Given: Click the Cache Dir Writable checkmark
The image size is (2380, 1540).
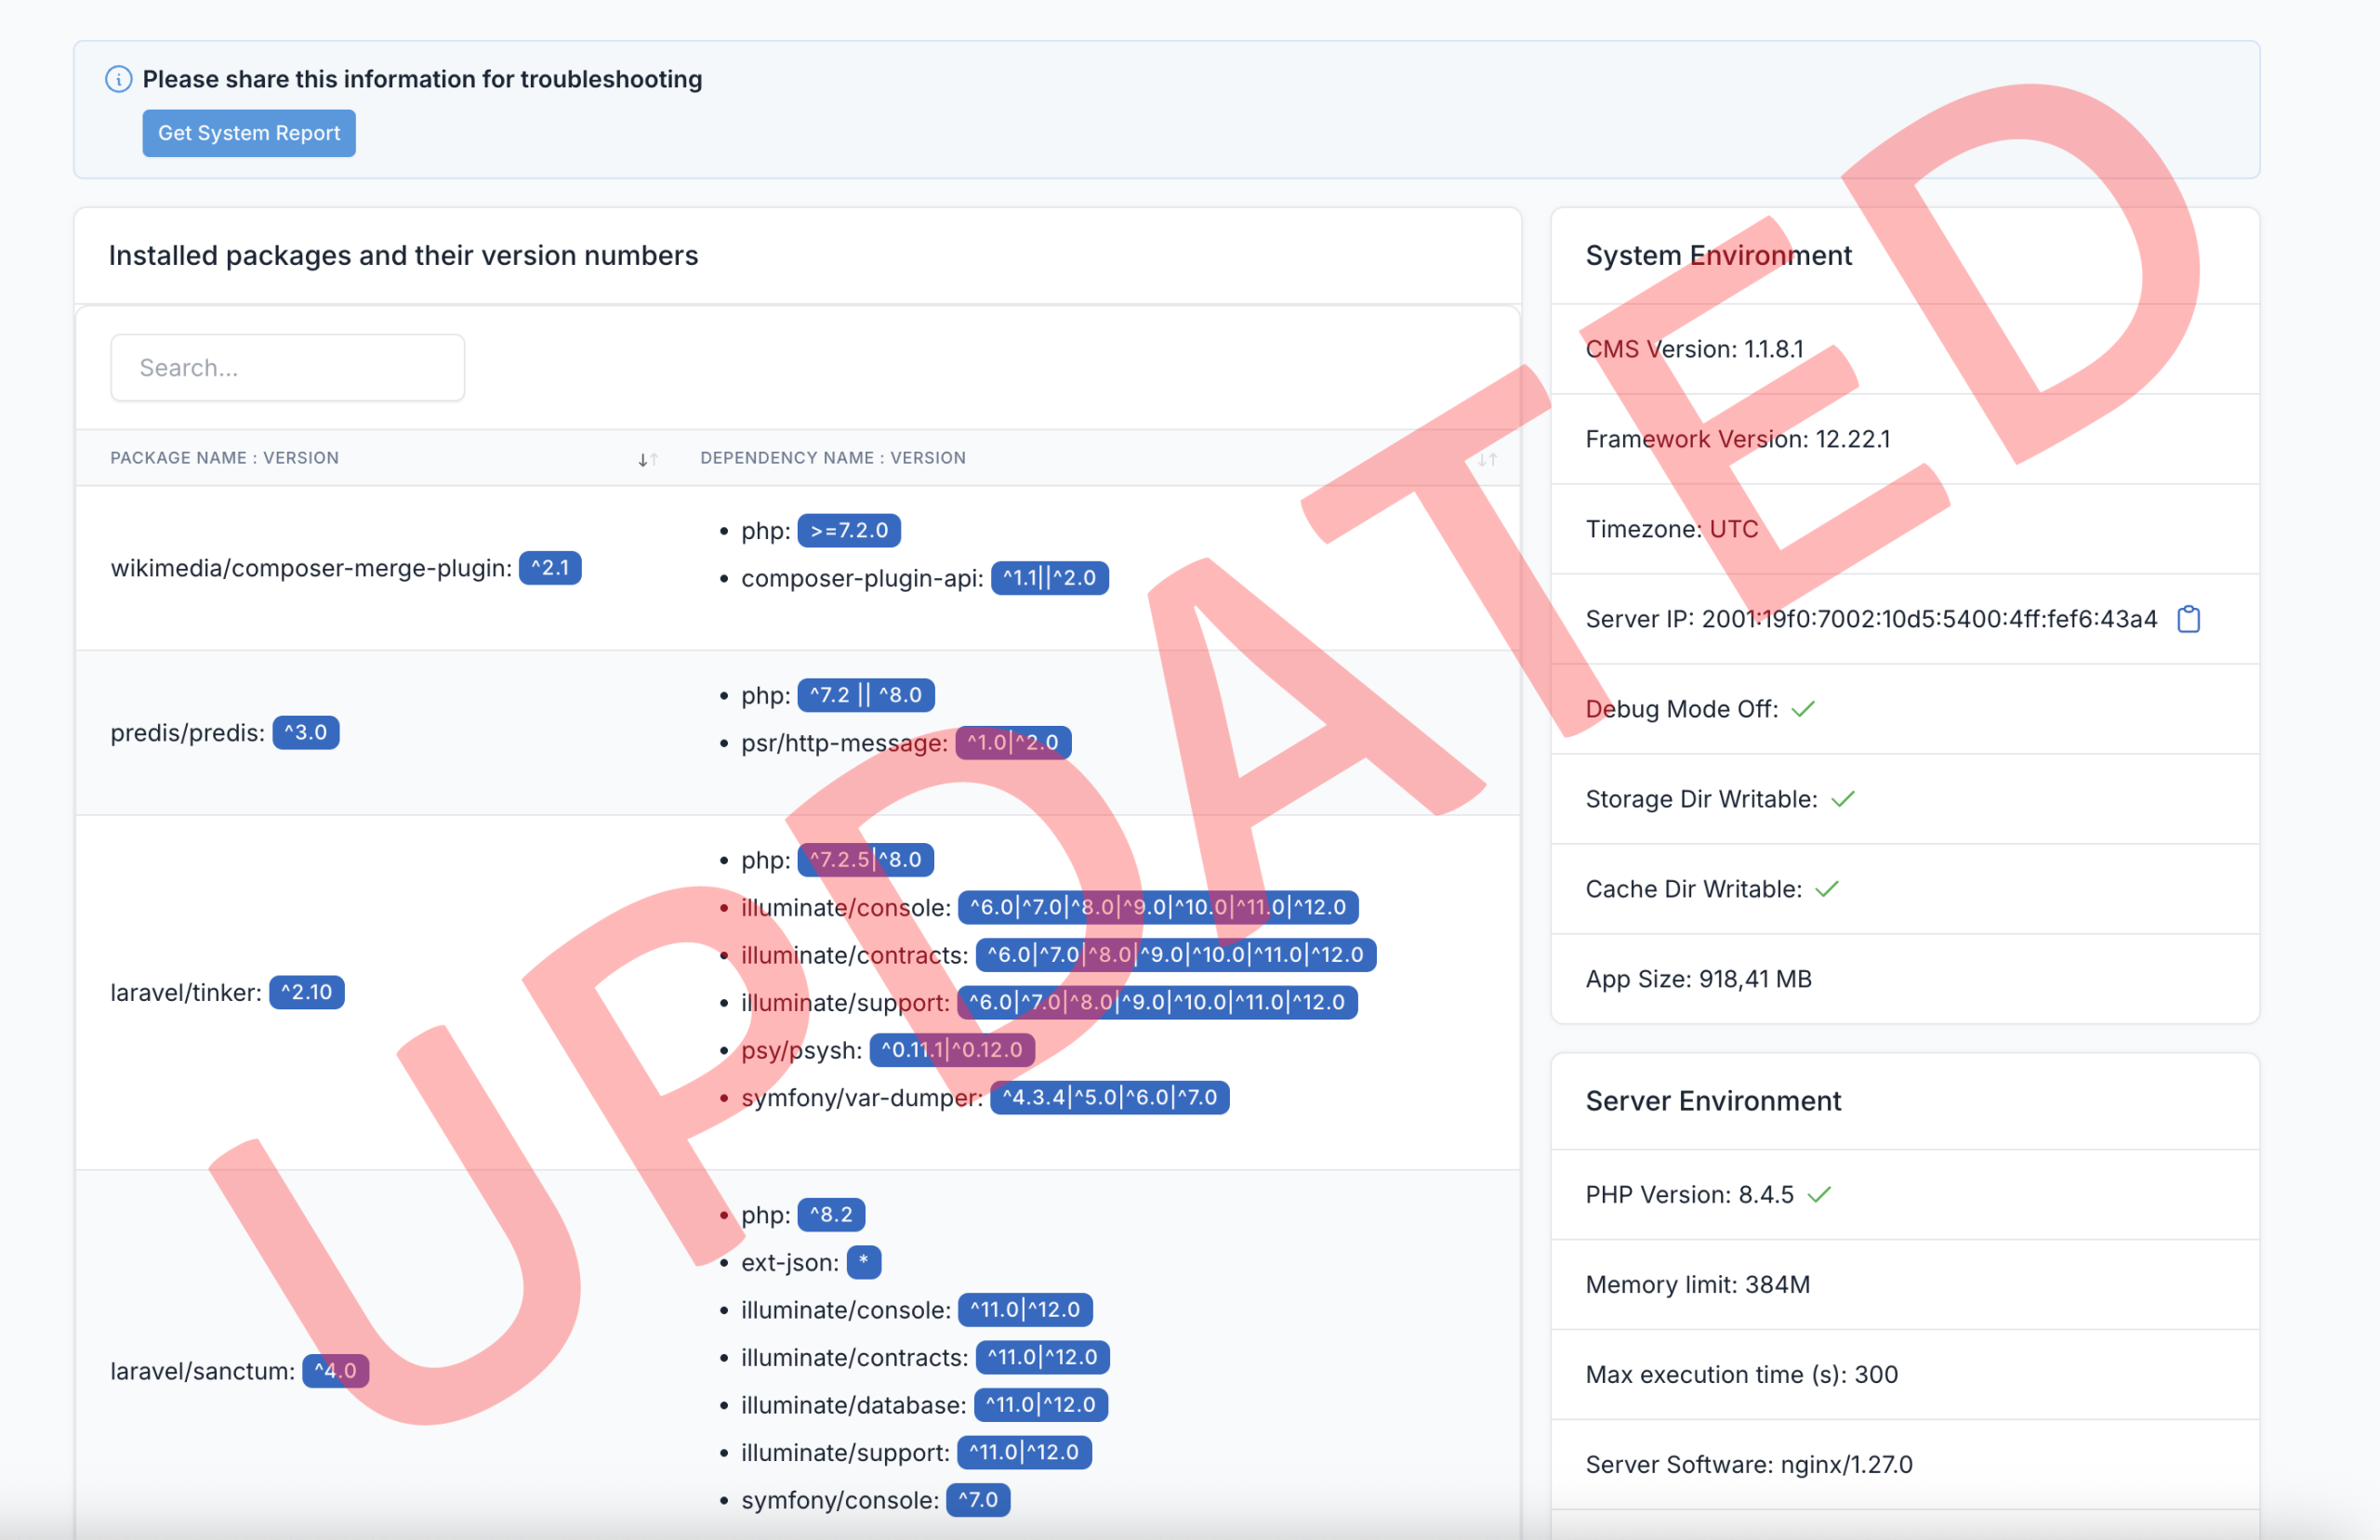Looking at the screenshot, I should [1827, 889].
